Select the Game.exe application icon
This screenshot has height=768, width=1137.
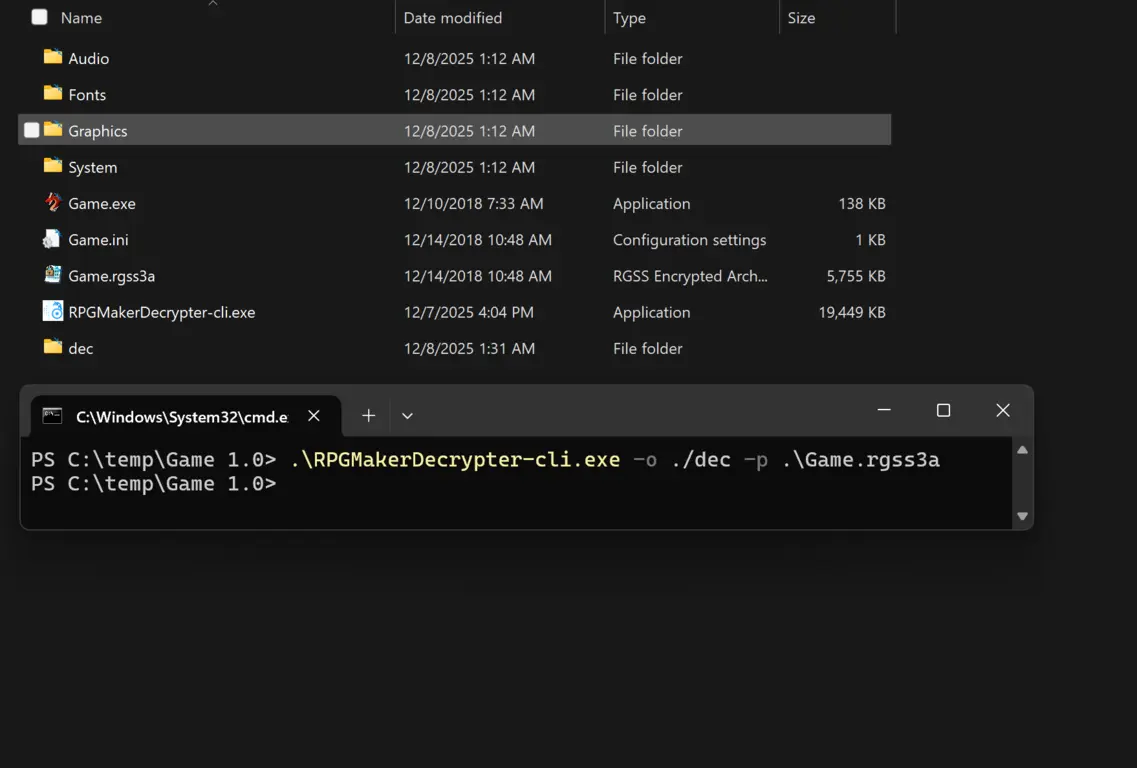(x=53, y=203)
